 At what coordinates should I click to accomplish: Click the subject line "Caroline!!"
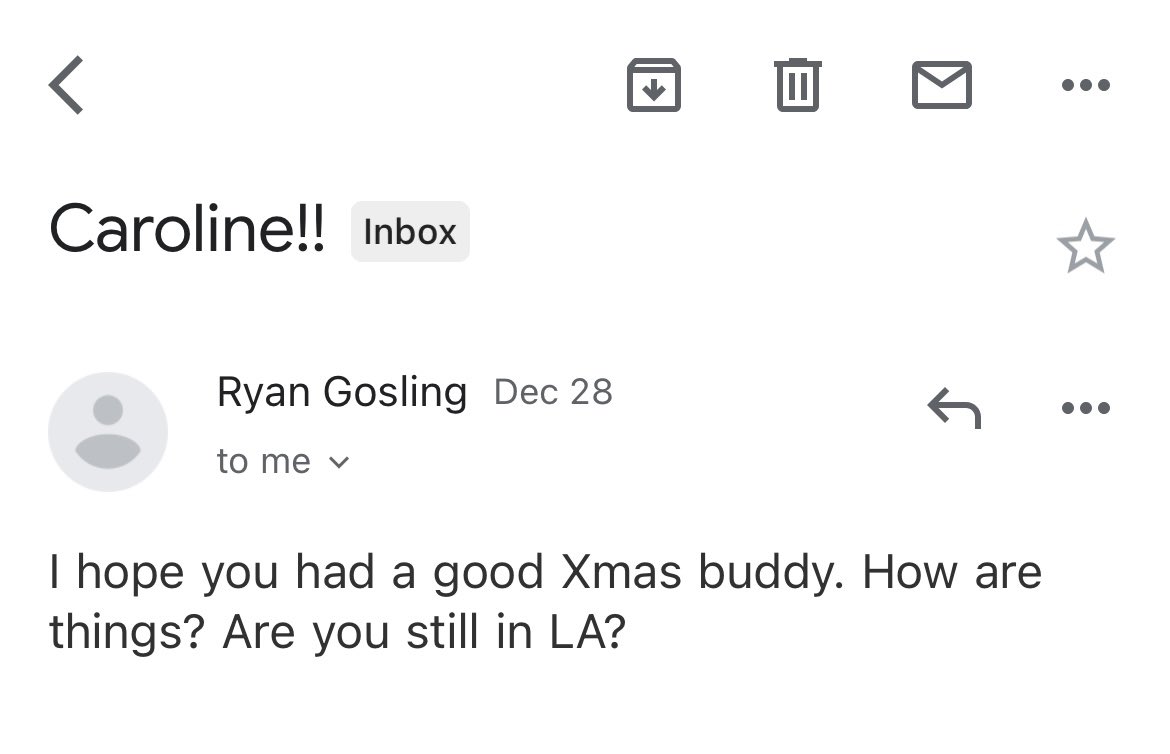click(187, 230)
